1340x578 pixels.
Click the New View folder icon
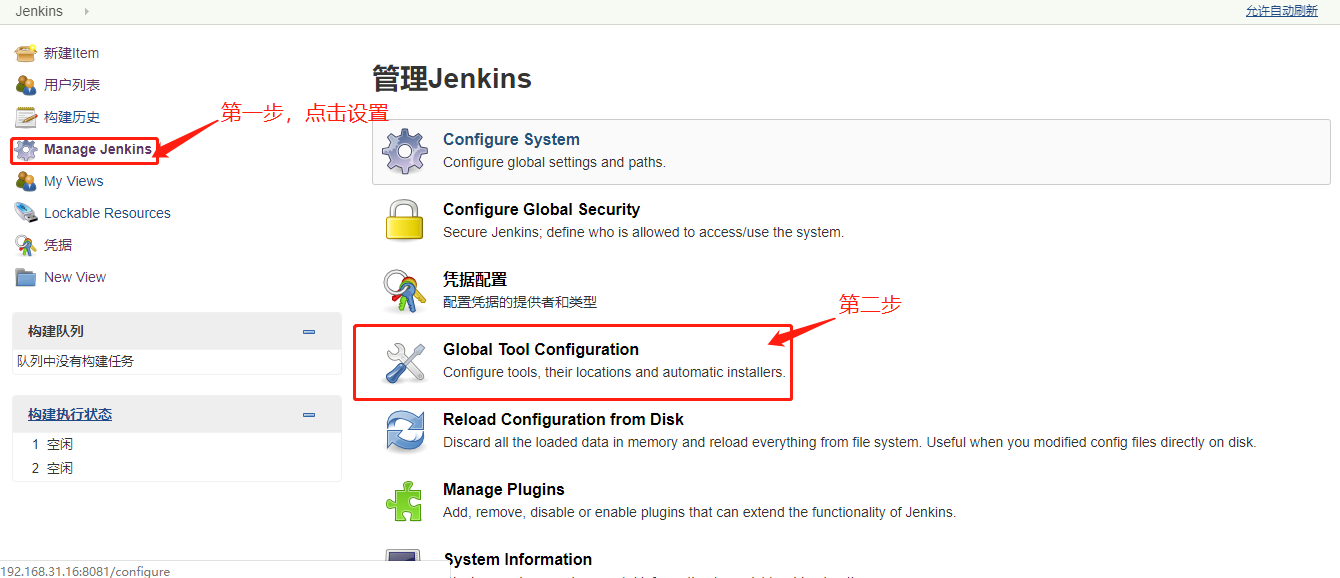tap(26, 277)
